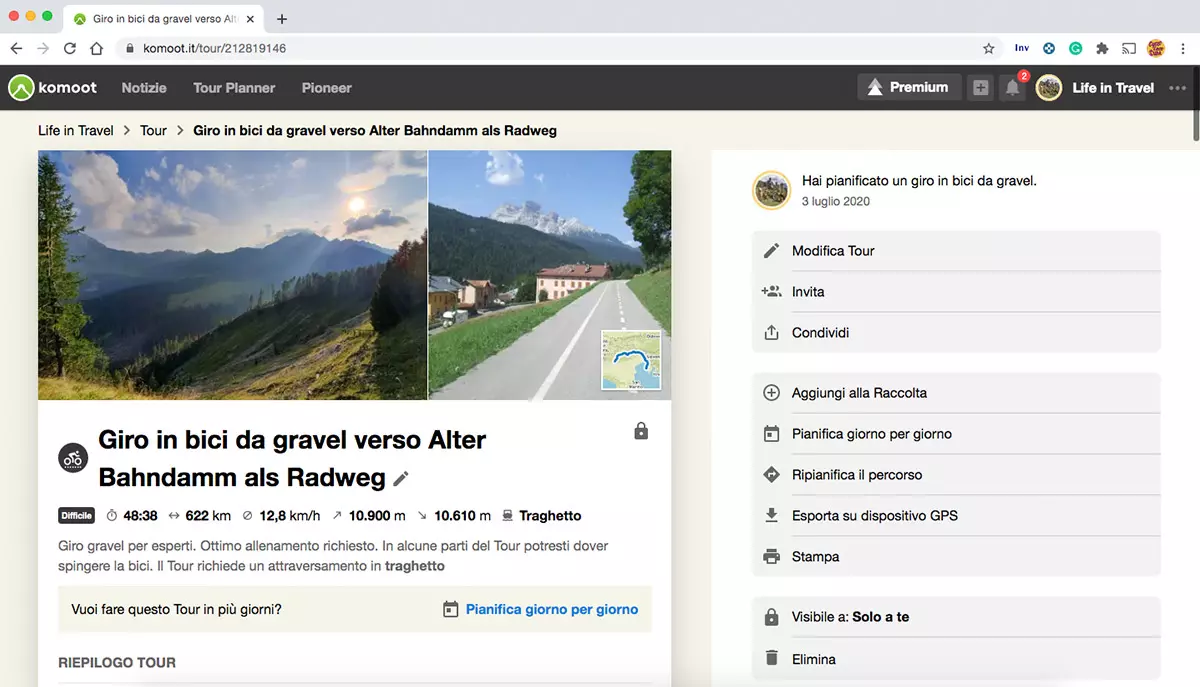Image resolution: width=1200 pixels, height=687 pixels.
Task: Go to the Pioneer section
Action: pyautogui.click(x=327, y=88)
